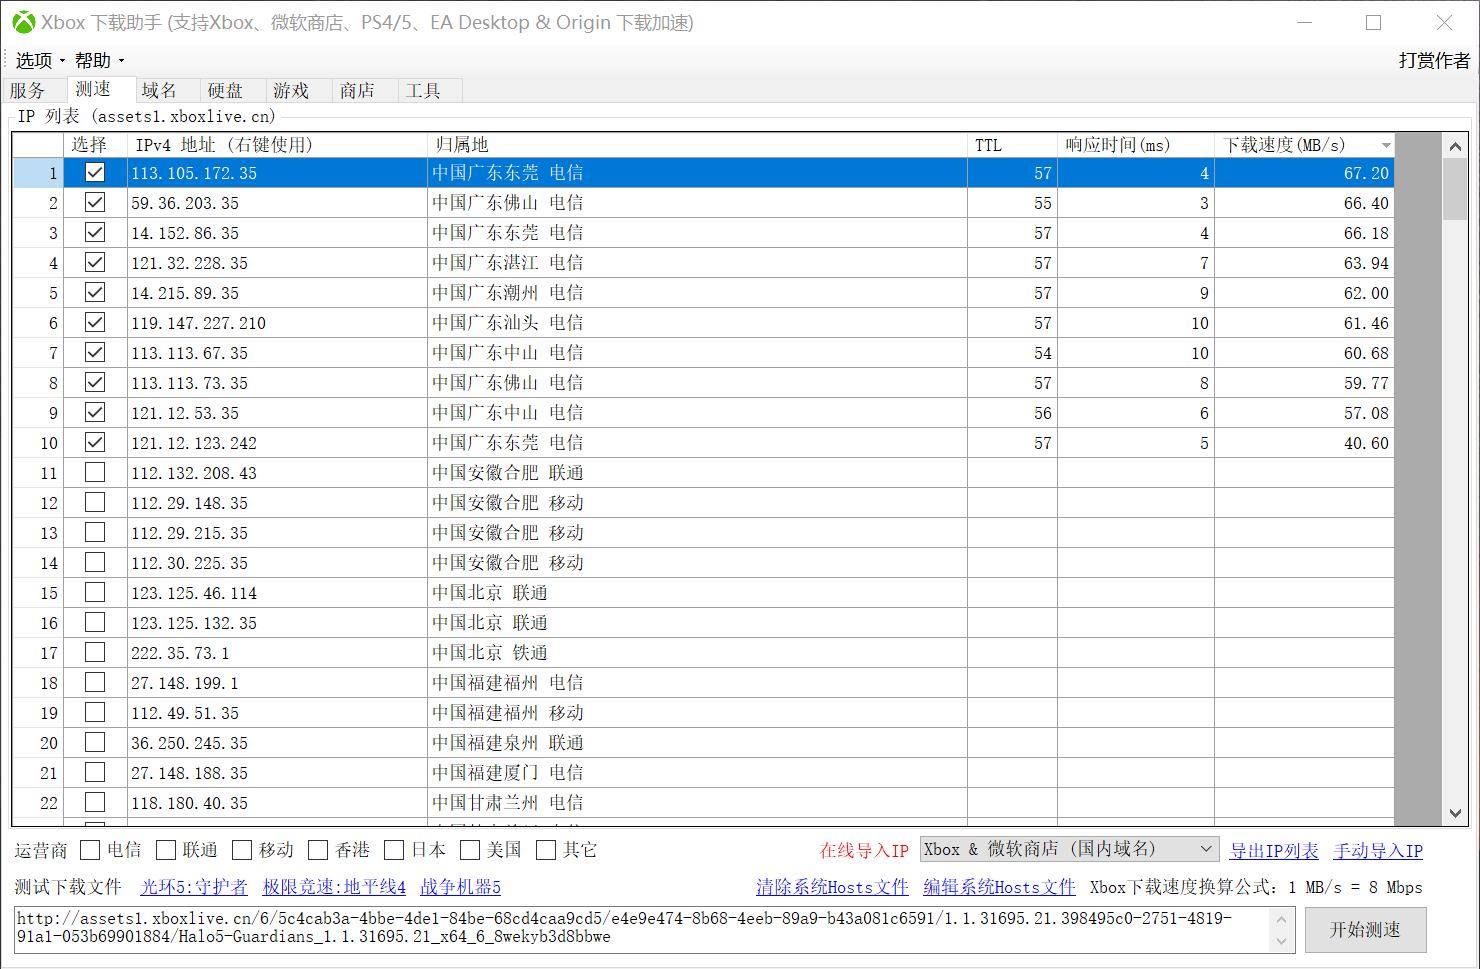Enable the 联通 carrier filter checkbox
This screenshot has height=969, width=1480.
(166, 850)
